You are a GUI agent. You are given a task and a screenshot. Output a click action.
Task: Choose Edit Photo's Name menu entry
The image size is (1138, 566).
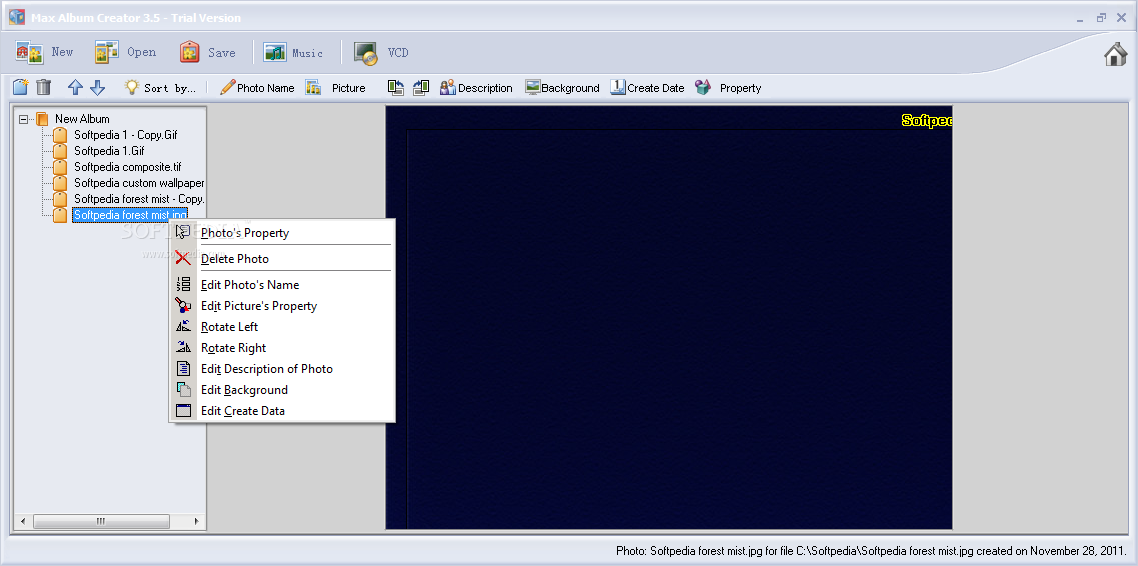tap(282, 284)
